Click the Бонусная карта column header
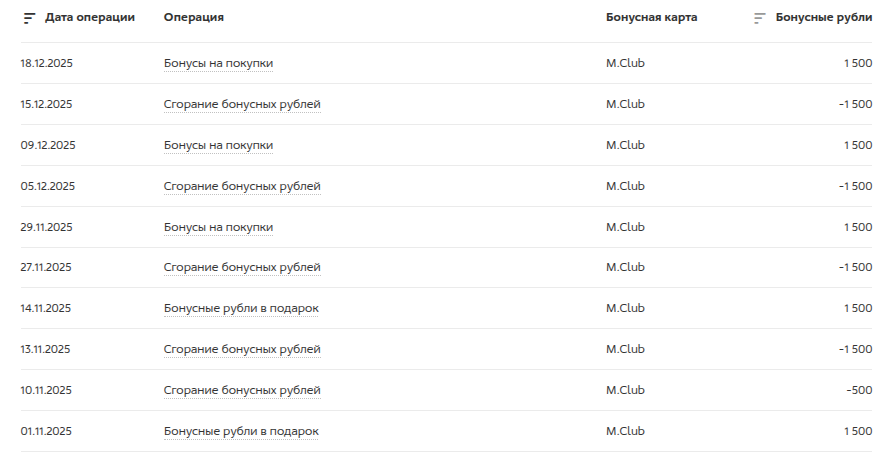The height and width of the screenshot is (467, 889). (651, 18)
